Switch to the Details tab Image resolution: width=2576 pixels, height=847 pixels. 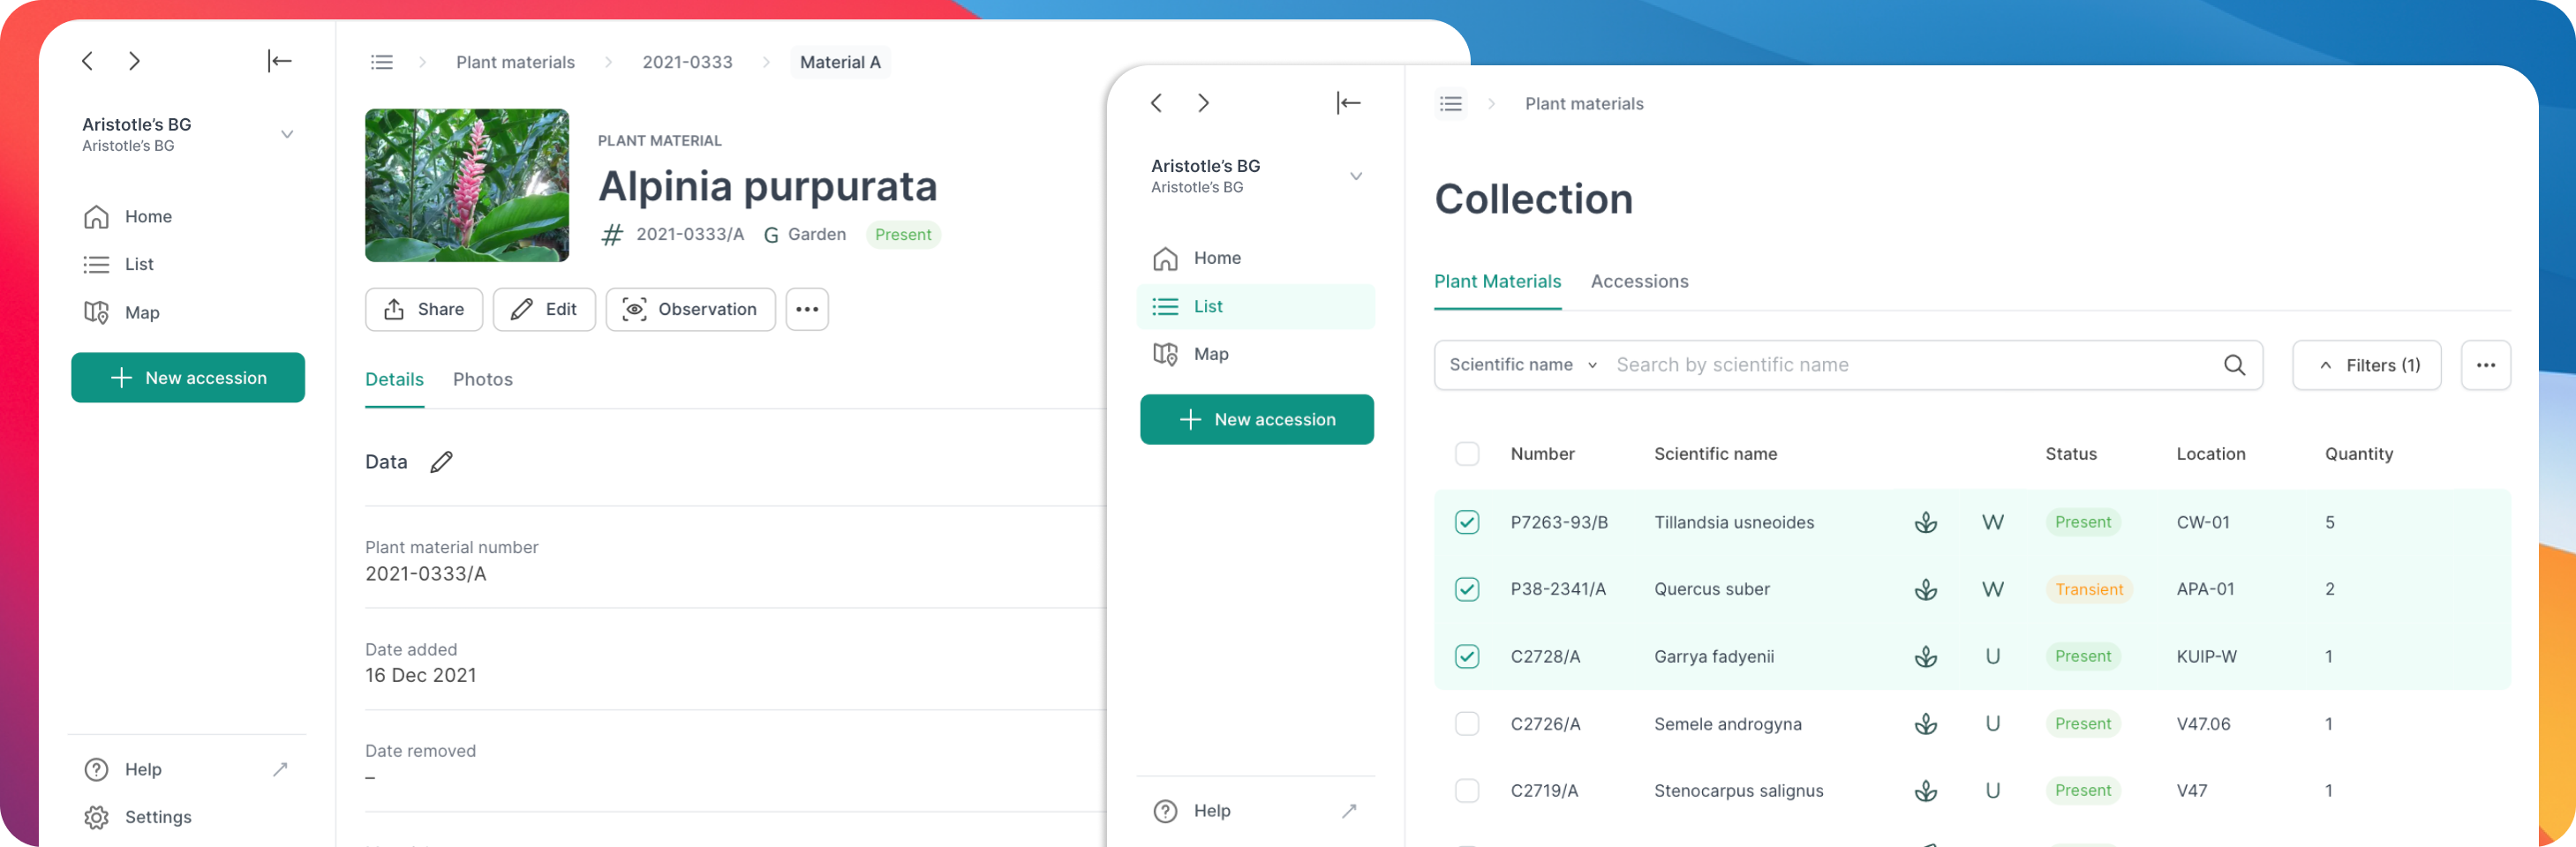pyautogui.click(x=394, y=380)
